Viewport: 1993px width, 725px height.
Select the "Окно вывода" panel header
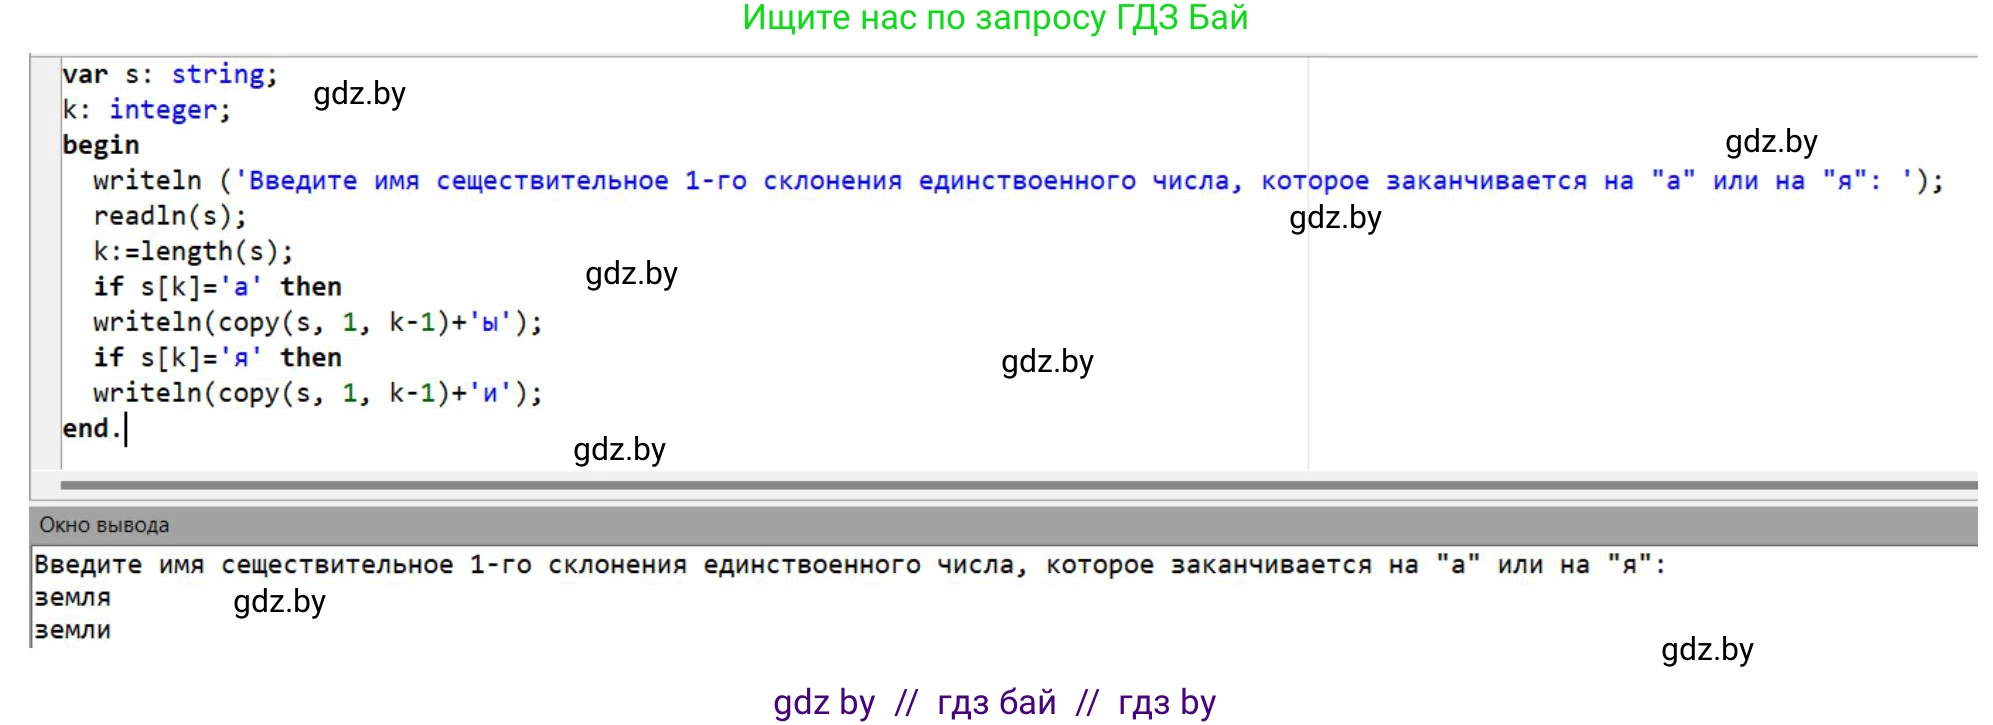pos(104,525)
